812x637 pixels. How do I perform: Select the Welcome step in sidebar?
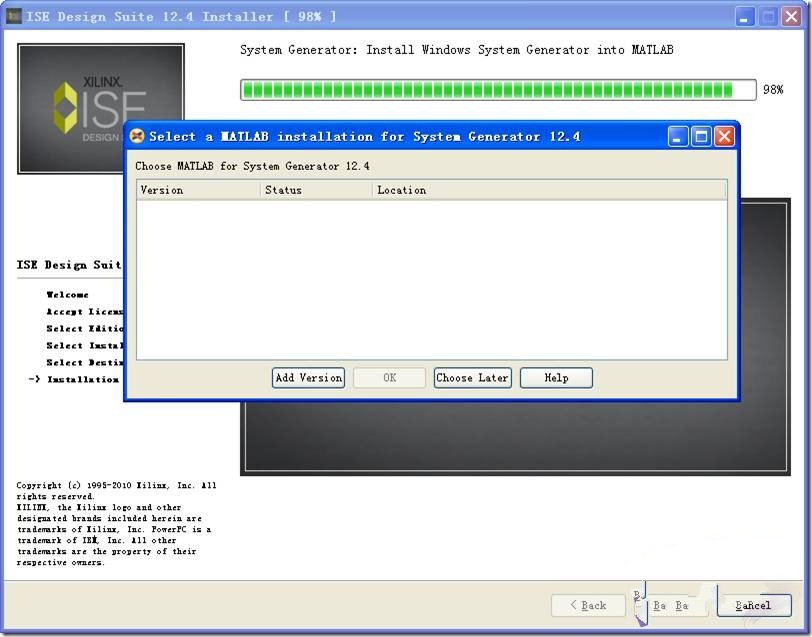[67, 295]
